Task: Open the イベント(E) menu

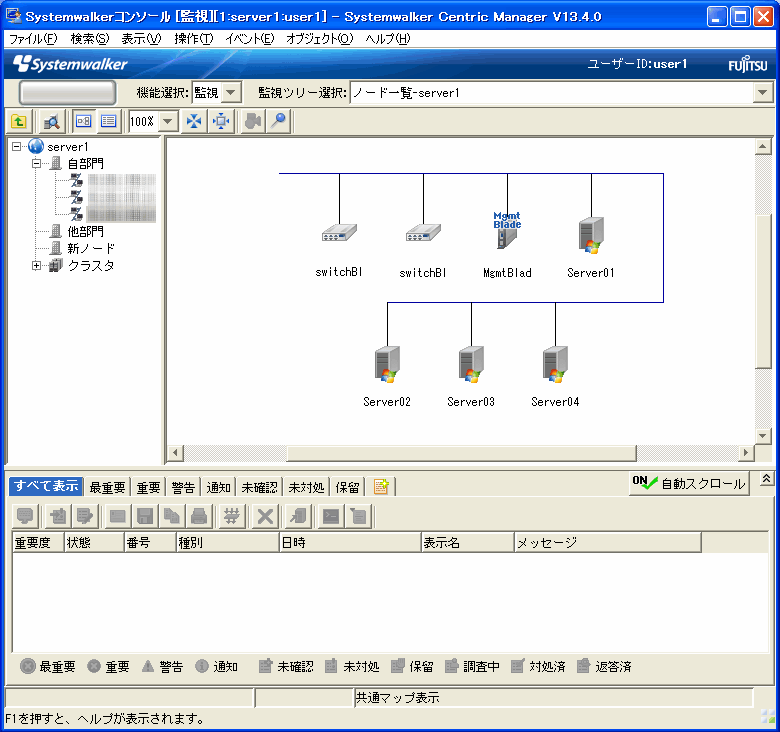Action: [x=249, y=39]
